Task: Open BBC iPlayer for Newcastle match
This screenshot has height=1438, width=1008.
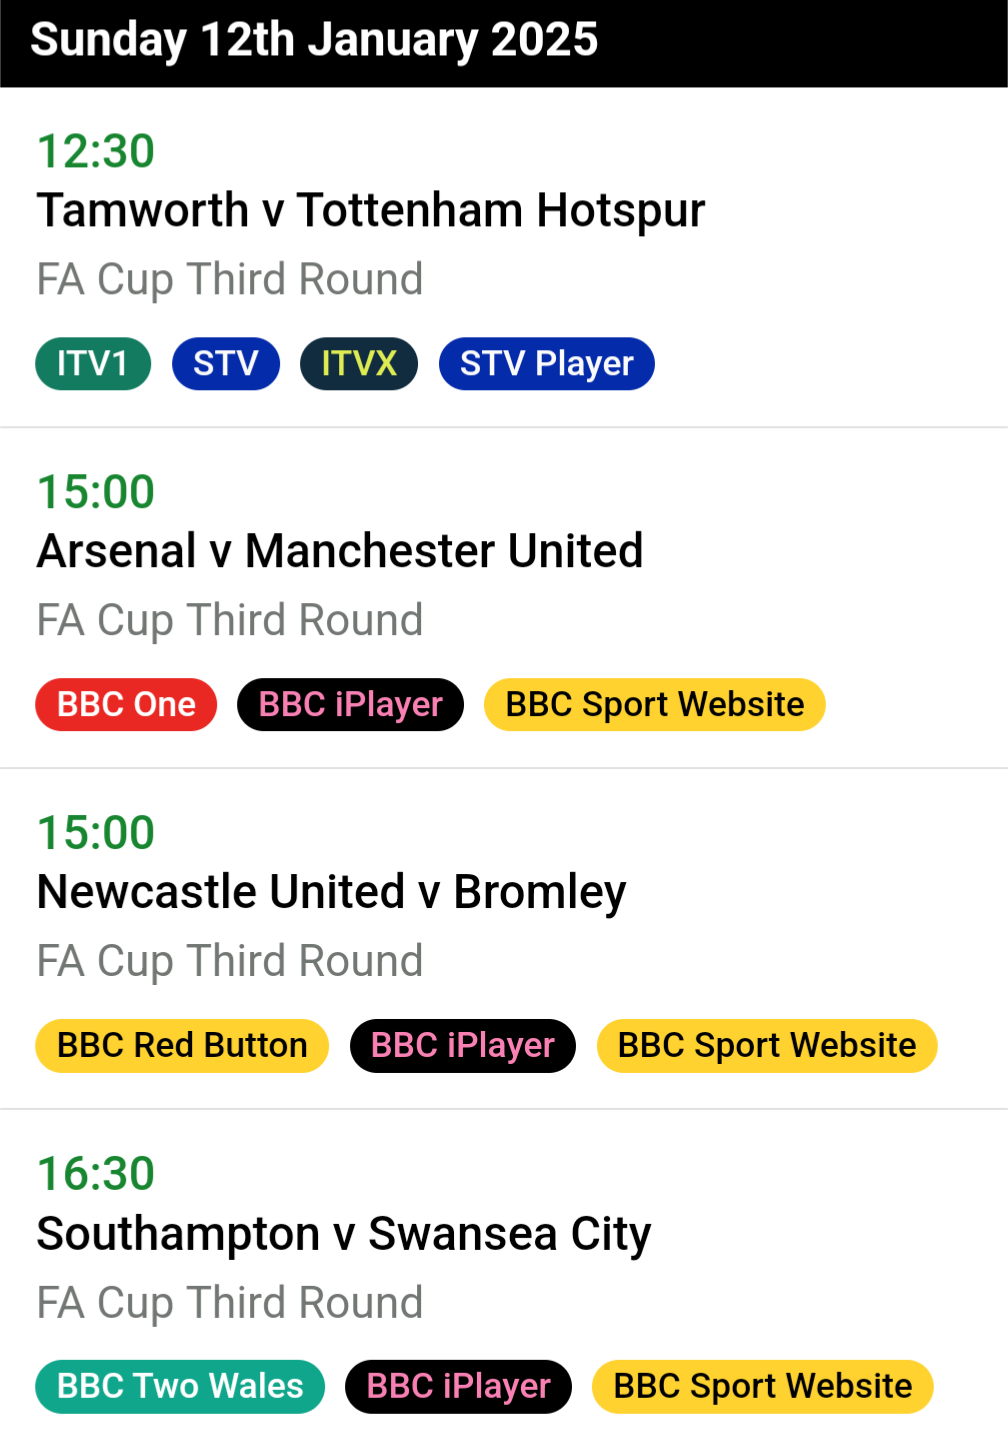Action: (x=463, y=1046)
